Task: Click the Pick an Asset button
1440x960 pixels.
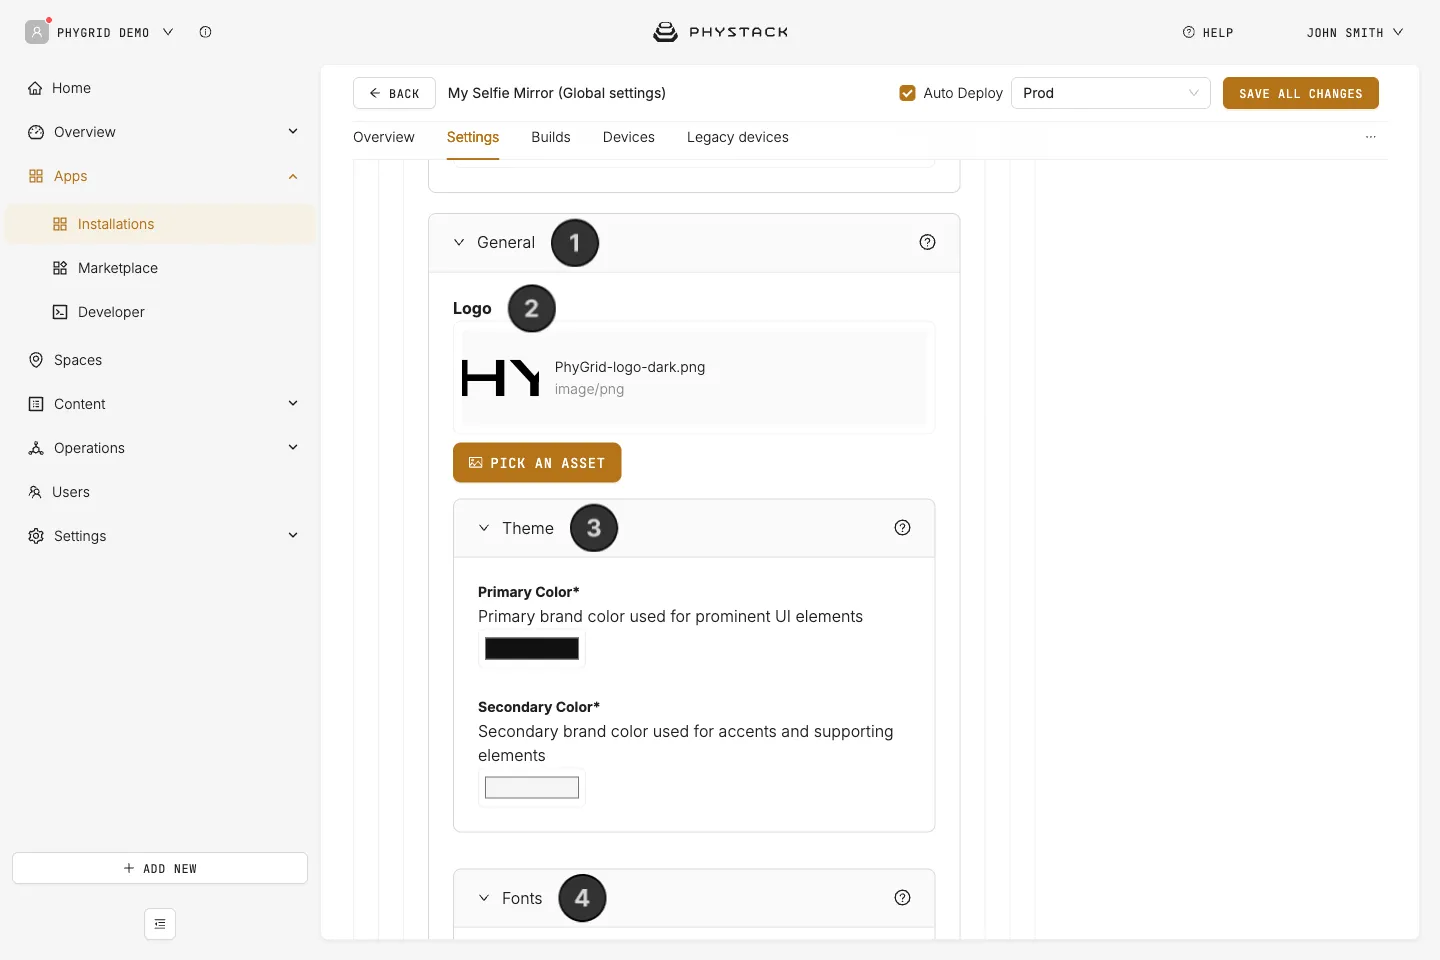Action: click(537, 463)
